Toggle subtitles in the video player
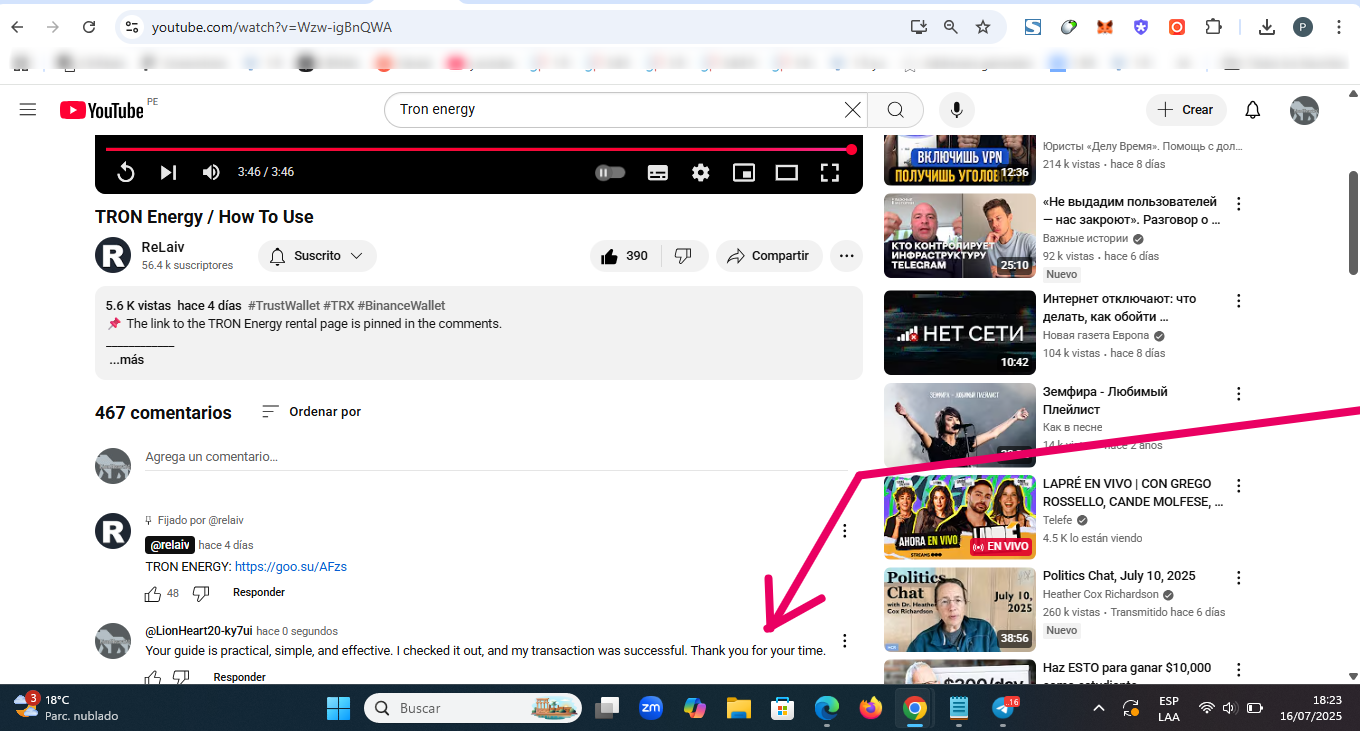The image size is (1360, 731). pyautogui.click(x=657, y=172)
